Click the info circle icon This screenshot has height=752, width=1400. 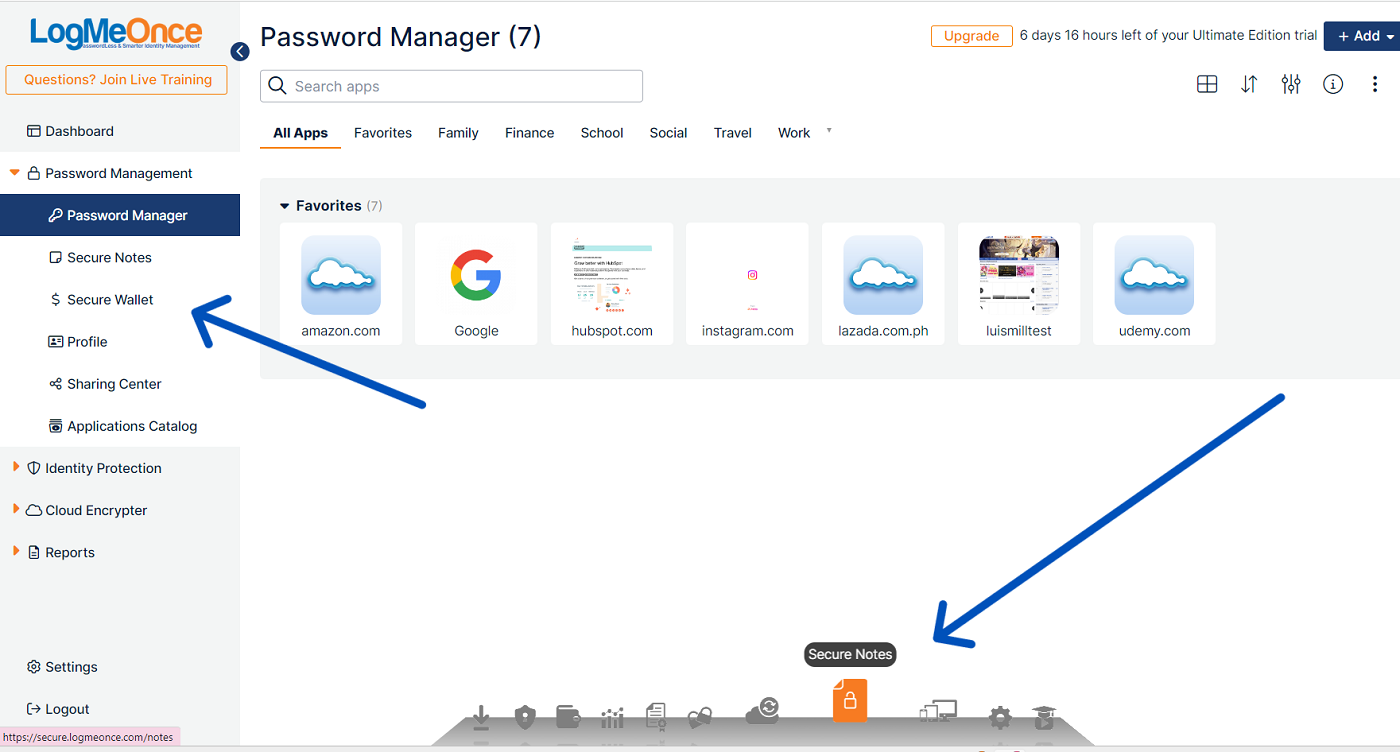[x=1333, y=85]
